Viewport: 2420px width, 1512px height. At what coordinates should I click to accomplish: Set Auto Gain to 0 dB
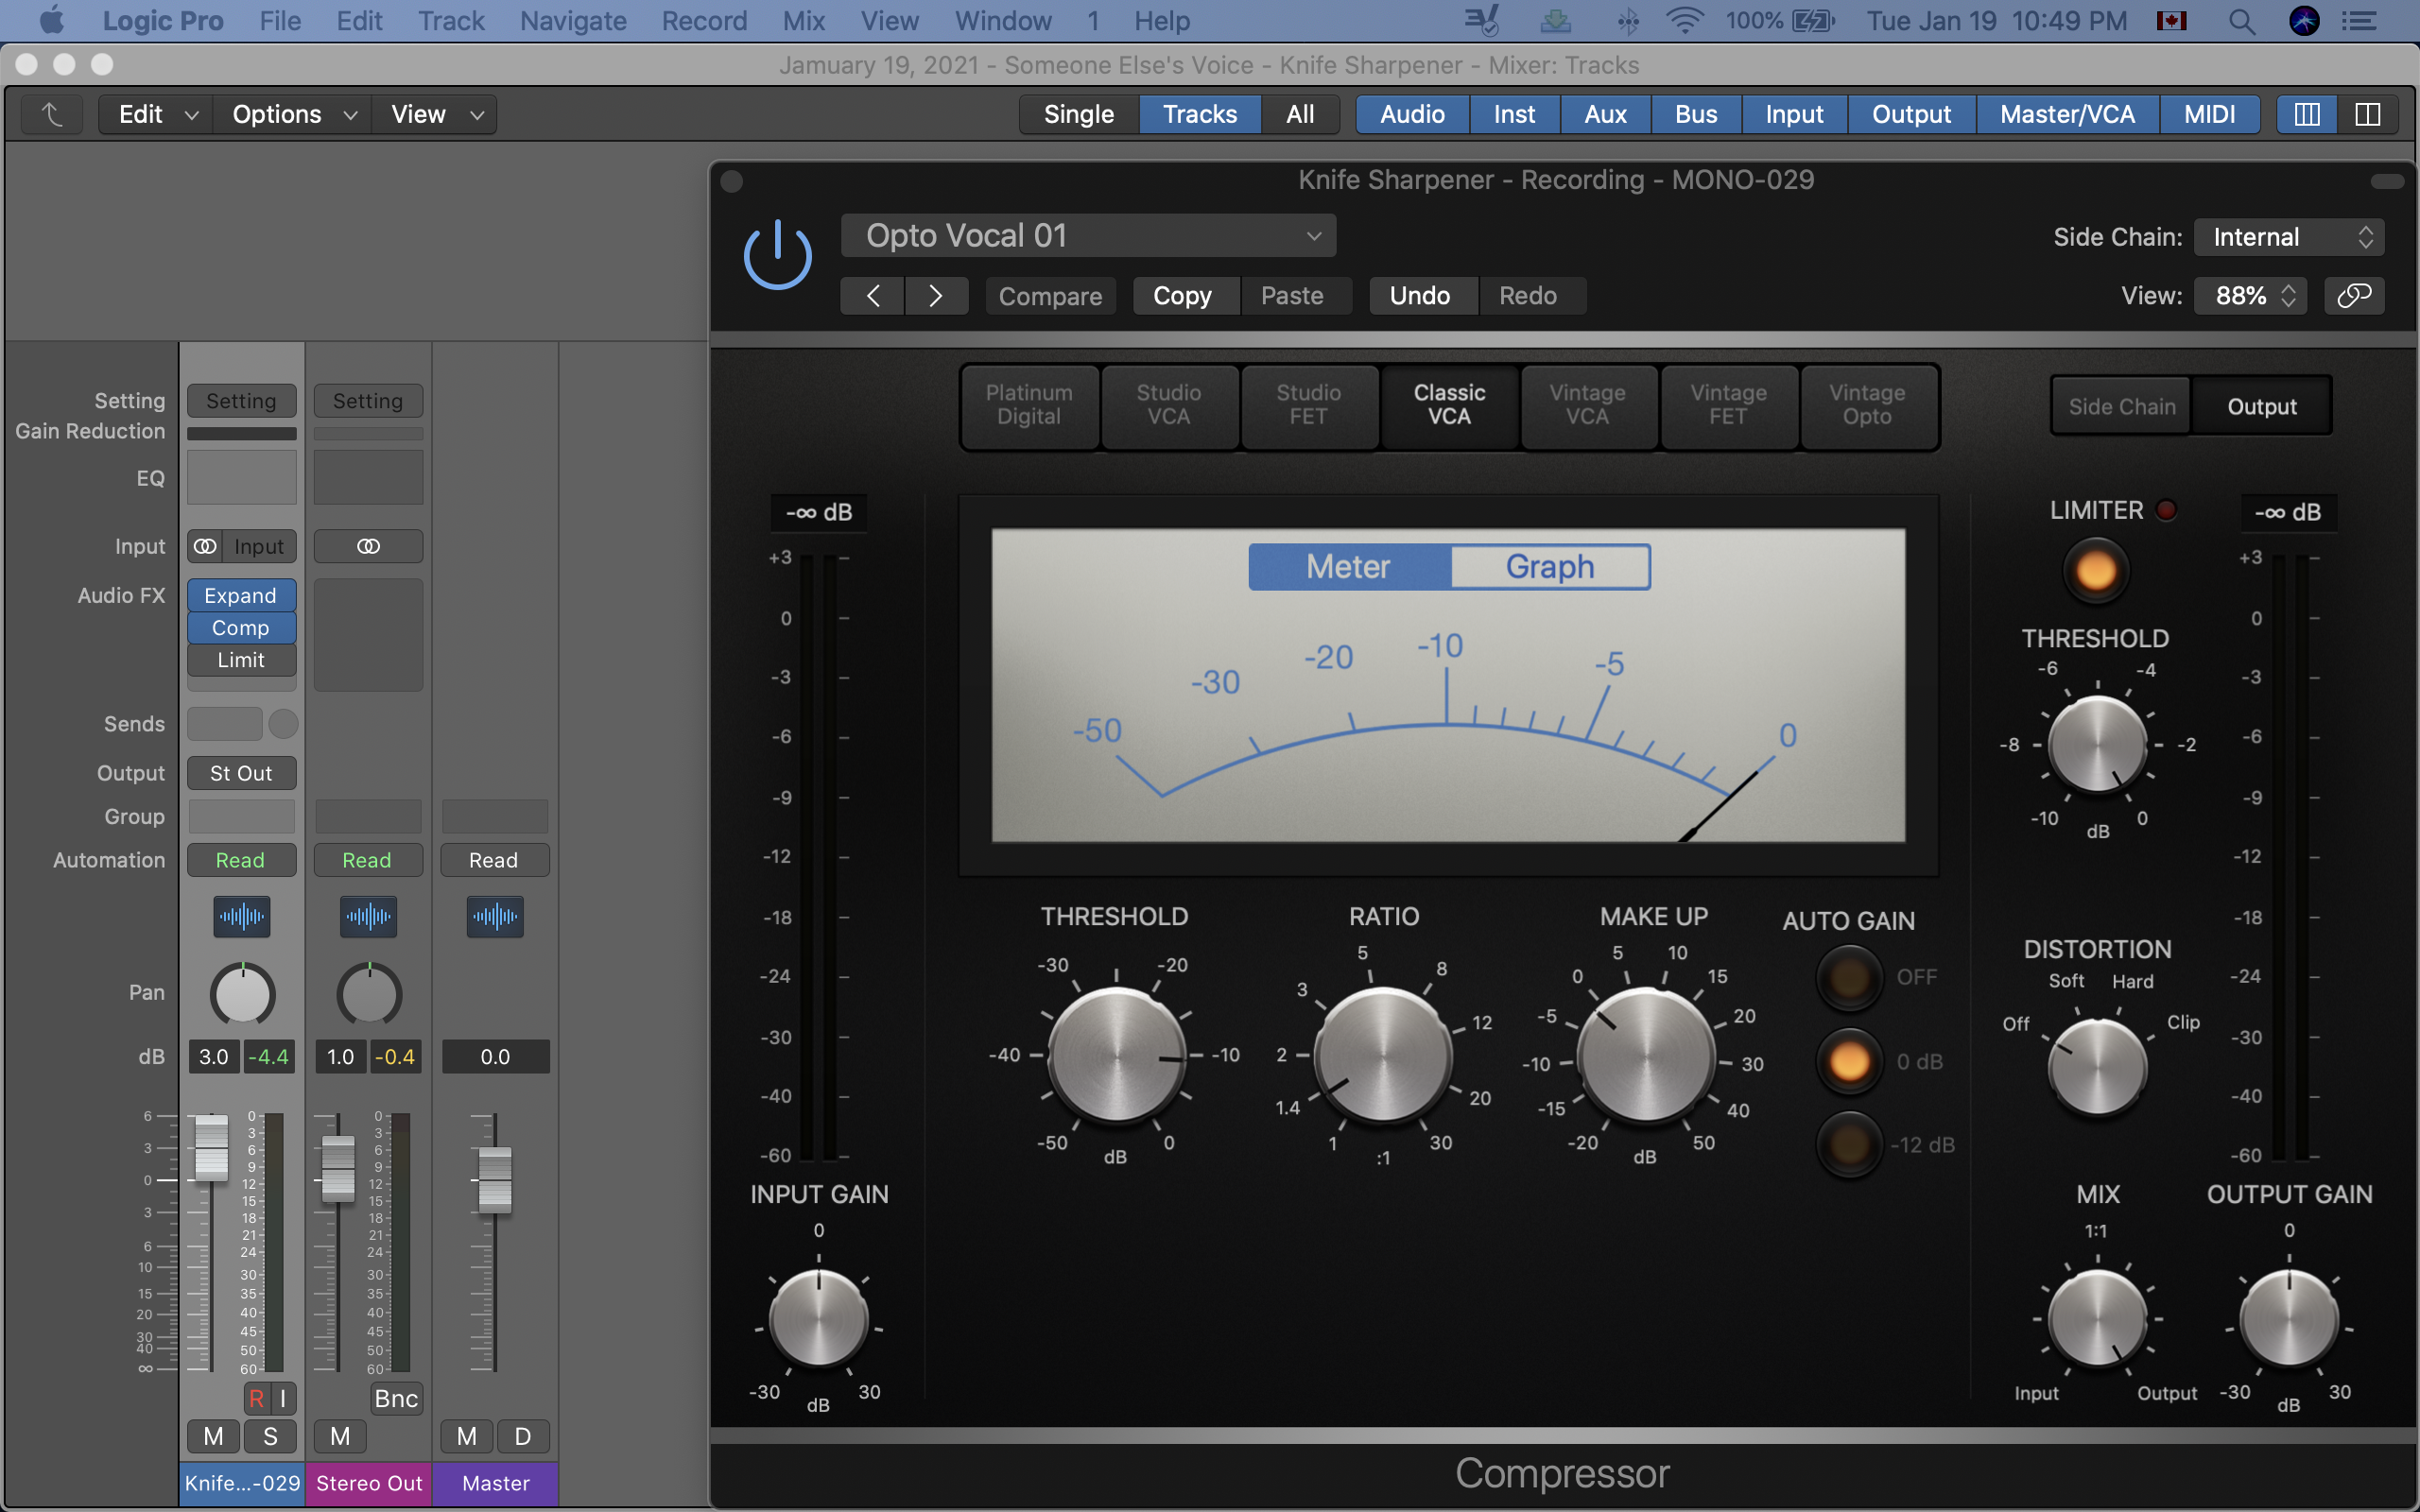click(1849, 1061)
